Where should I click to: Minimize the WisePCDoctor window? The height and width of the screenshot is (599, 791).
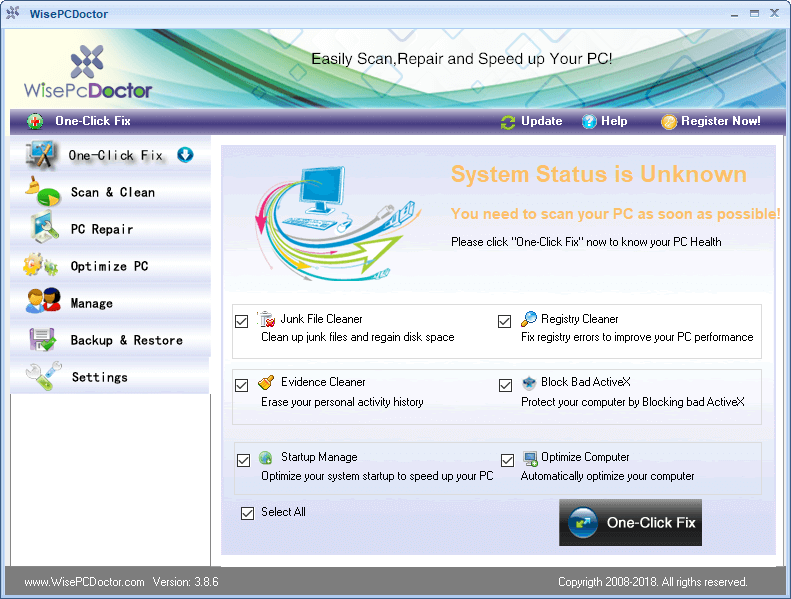734,14
